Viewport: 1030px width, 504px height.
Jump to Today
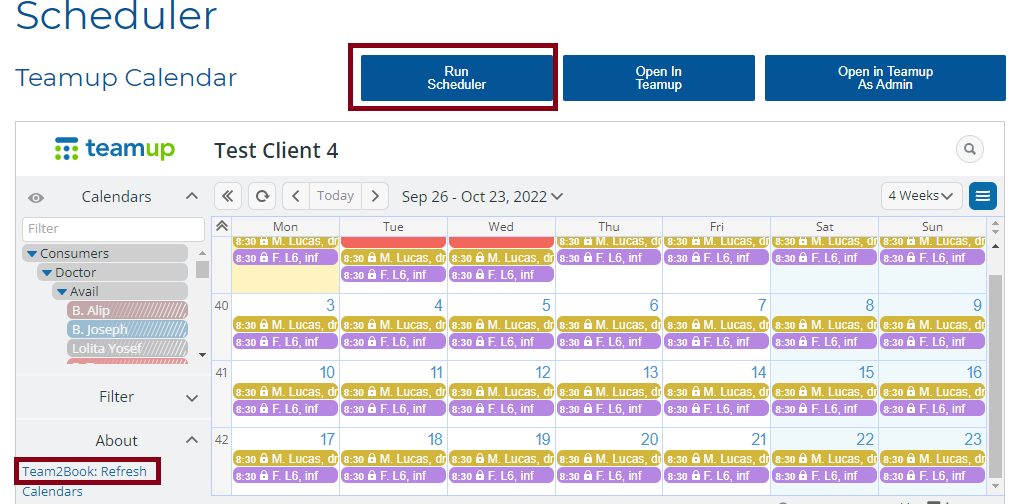point(336,196)
